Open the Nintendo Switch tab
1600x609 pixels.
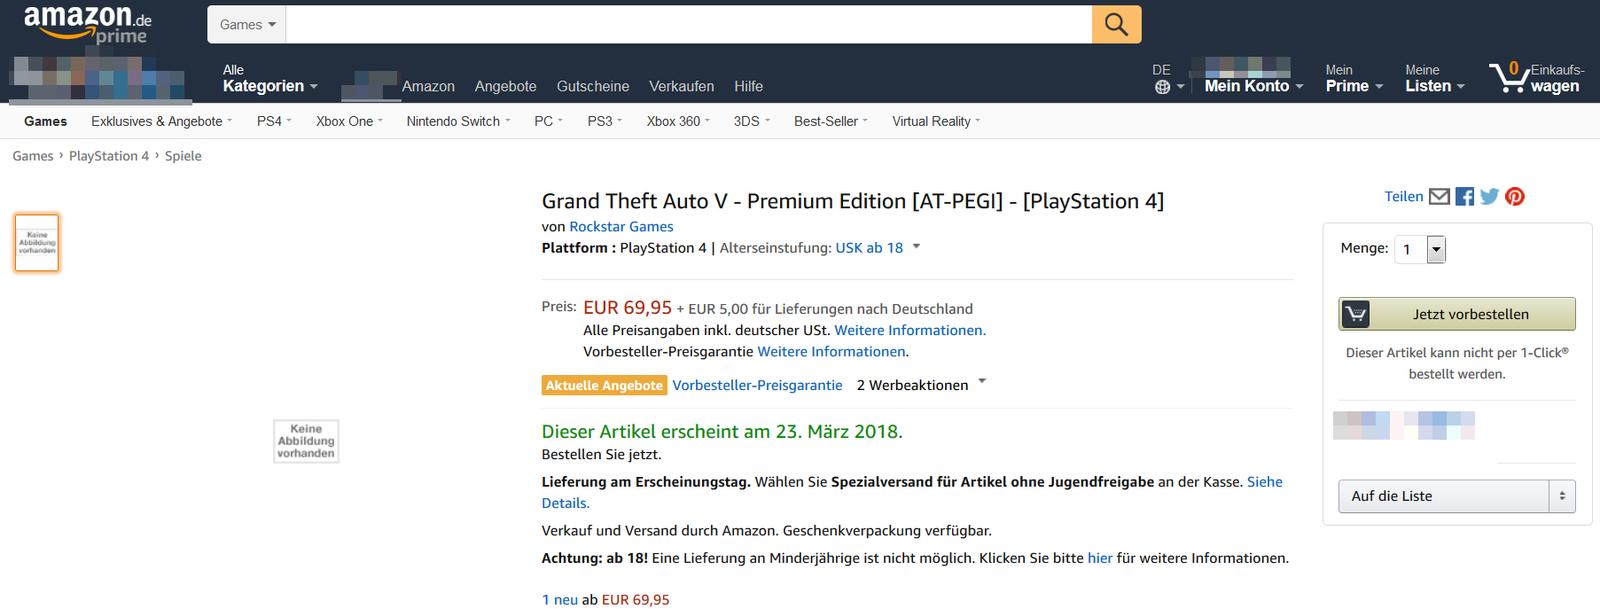click(453, 121)
